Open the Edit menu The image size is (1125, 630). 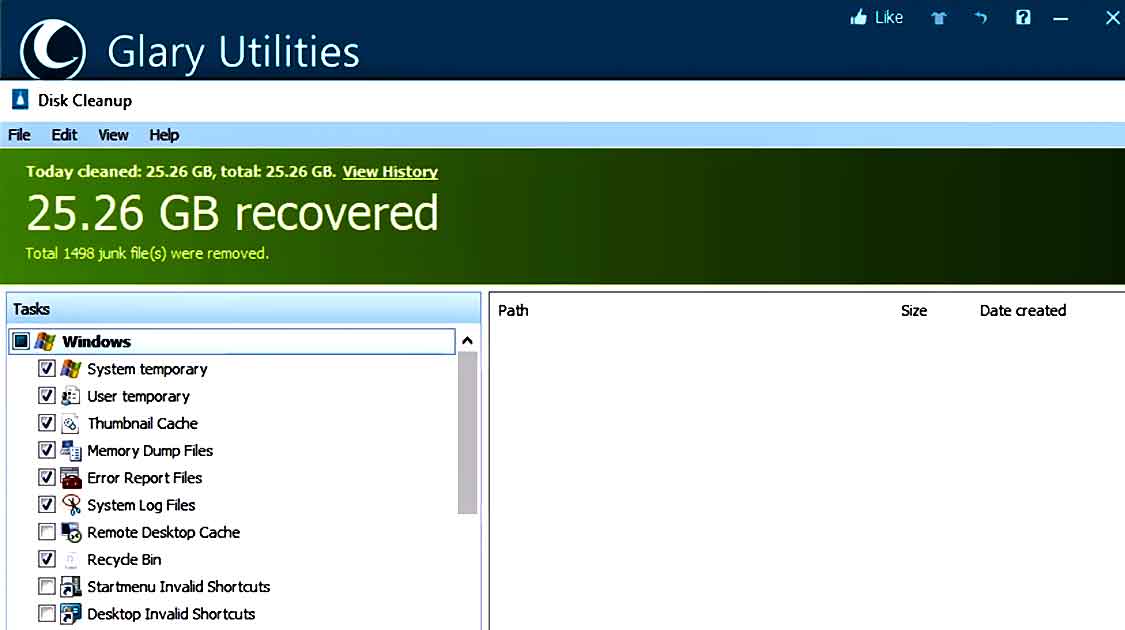64,135
